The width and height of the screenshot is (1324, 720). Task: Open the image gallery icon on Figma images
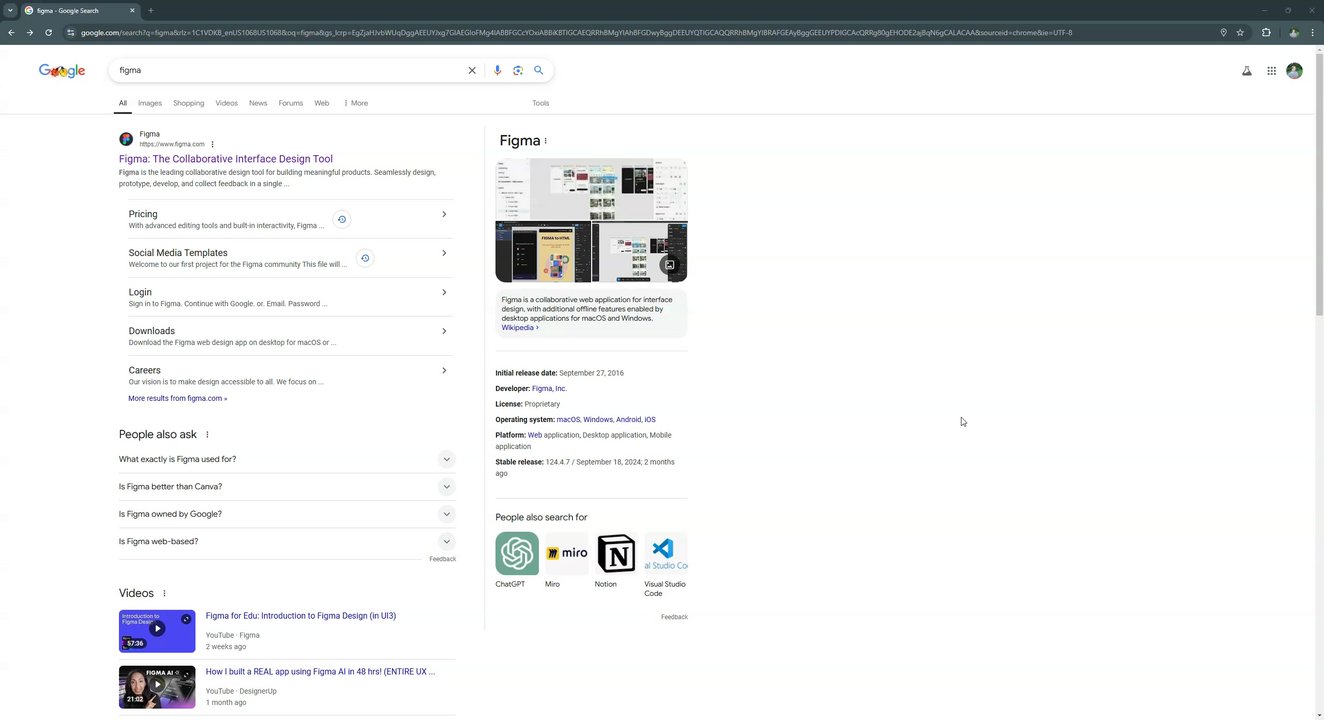coord(669,265)
